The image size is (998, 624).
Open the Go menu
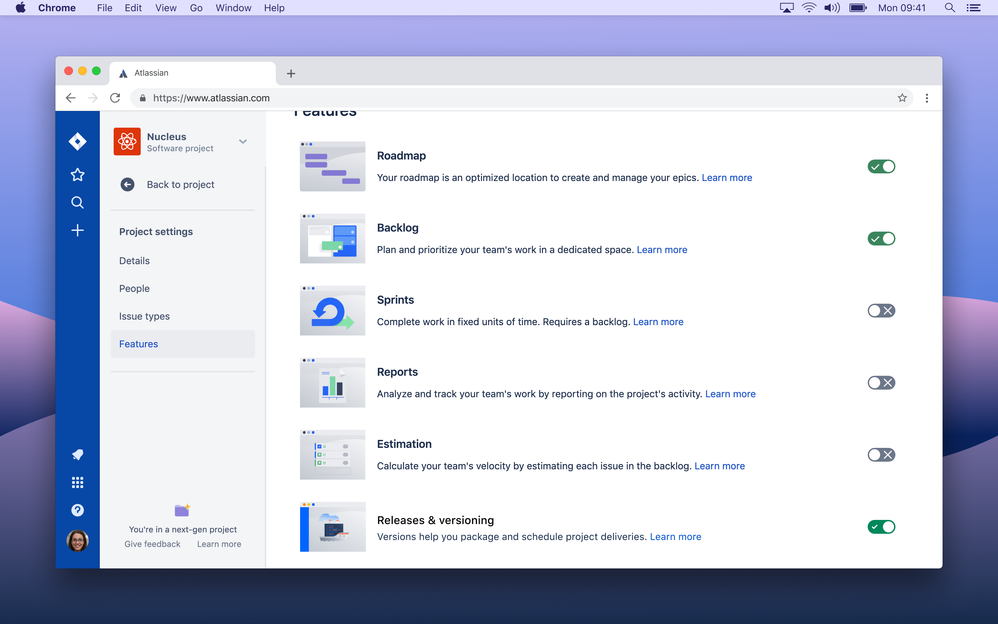coord(196,8)
